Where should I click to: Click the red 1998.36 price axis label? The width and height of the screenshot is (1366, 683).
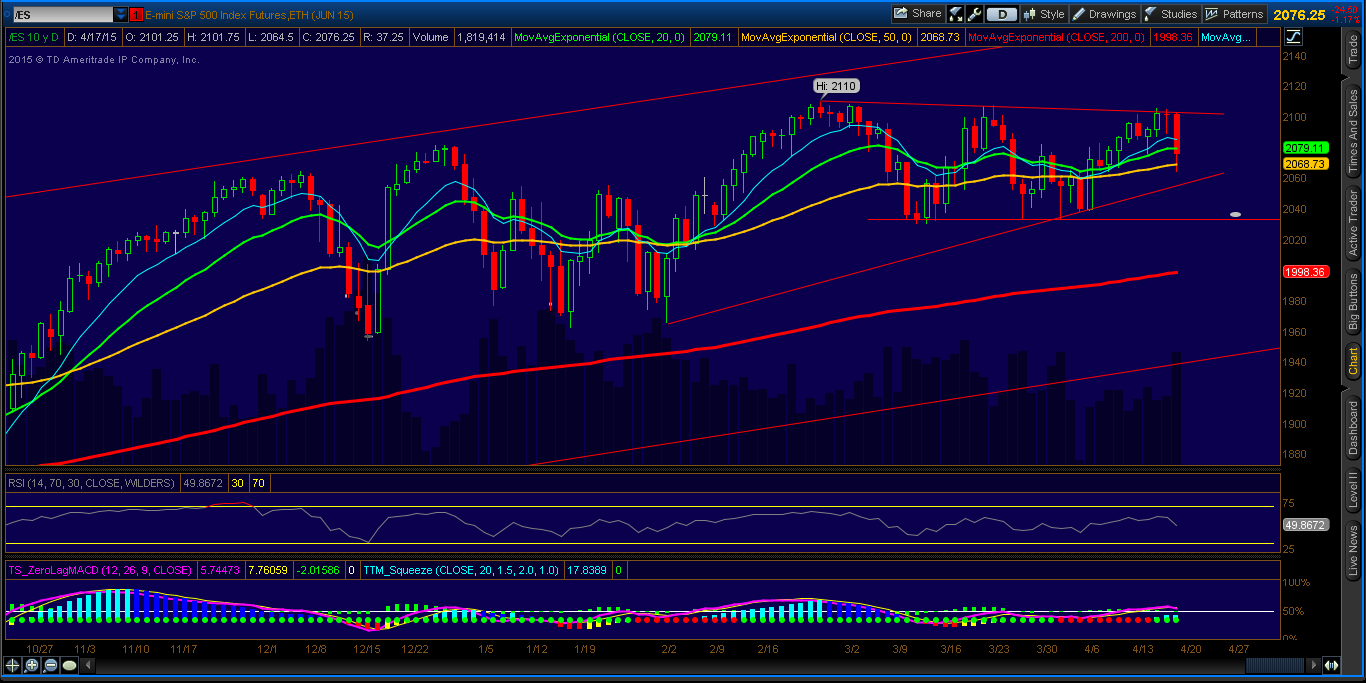[1306, 272]
